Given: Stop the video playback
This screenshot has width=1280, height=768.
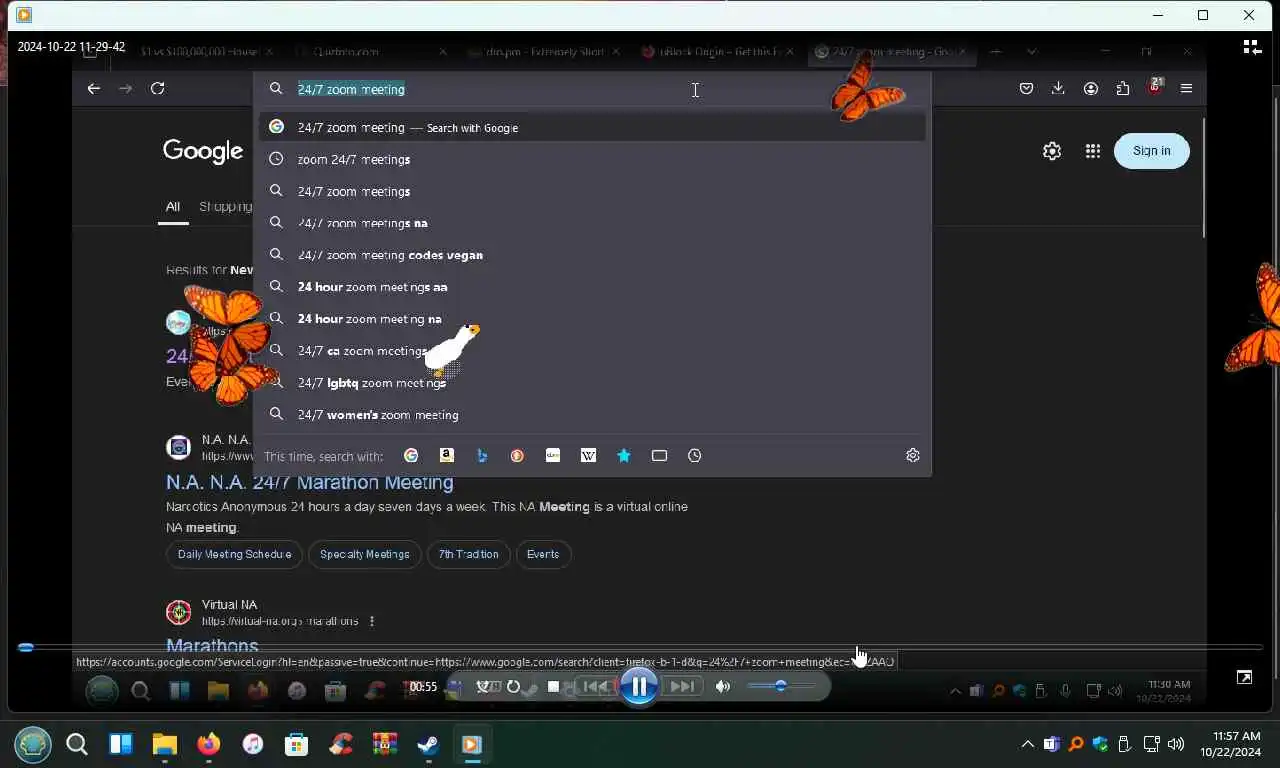Looking at the screenshot, I should point(553,687).
